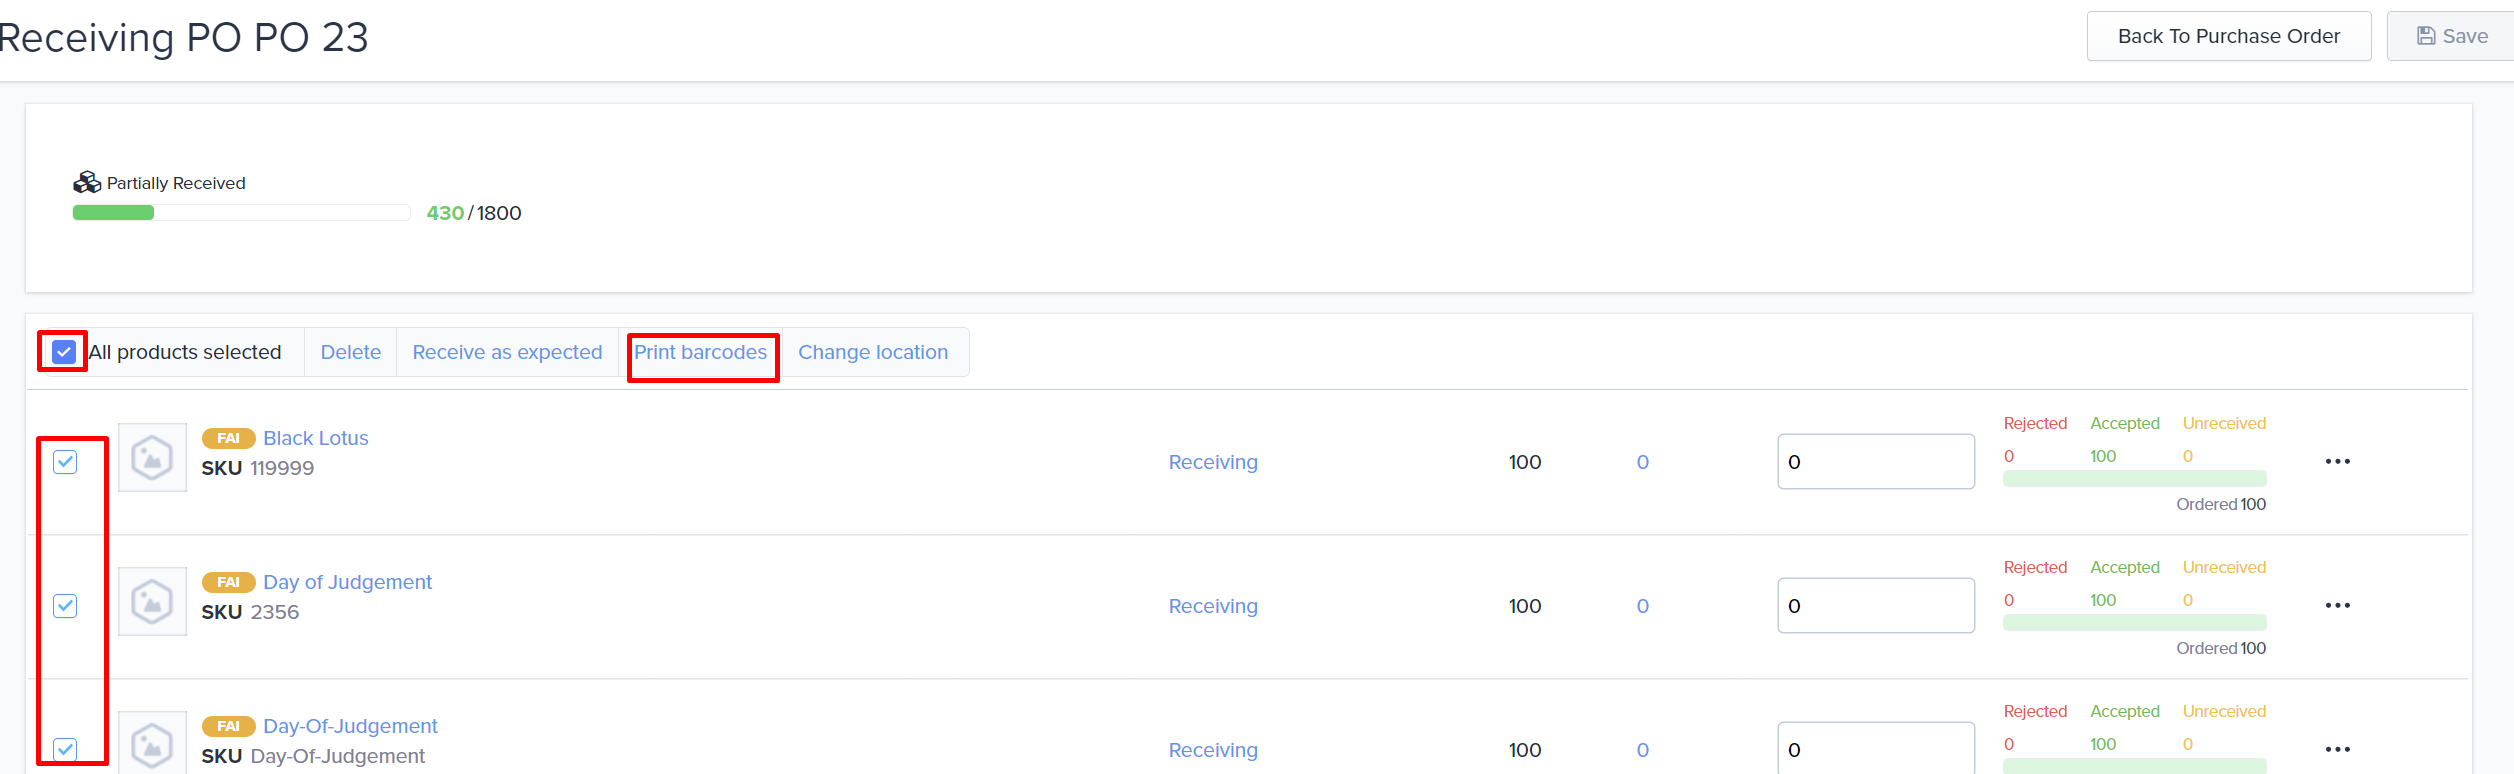The height and width of the screenshot is (774, 2514).
Task: Click the Partially Received boxes icon
Action: coord(87,182)
